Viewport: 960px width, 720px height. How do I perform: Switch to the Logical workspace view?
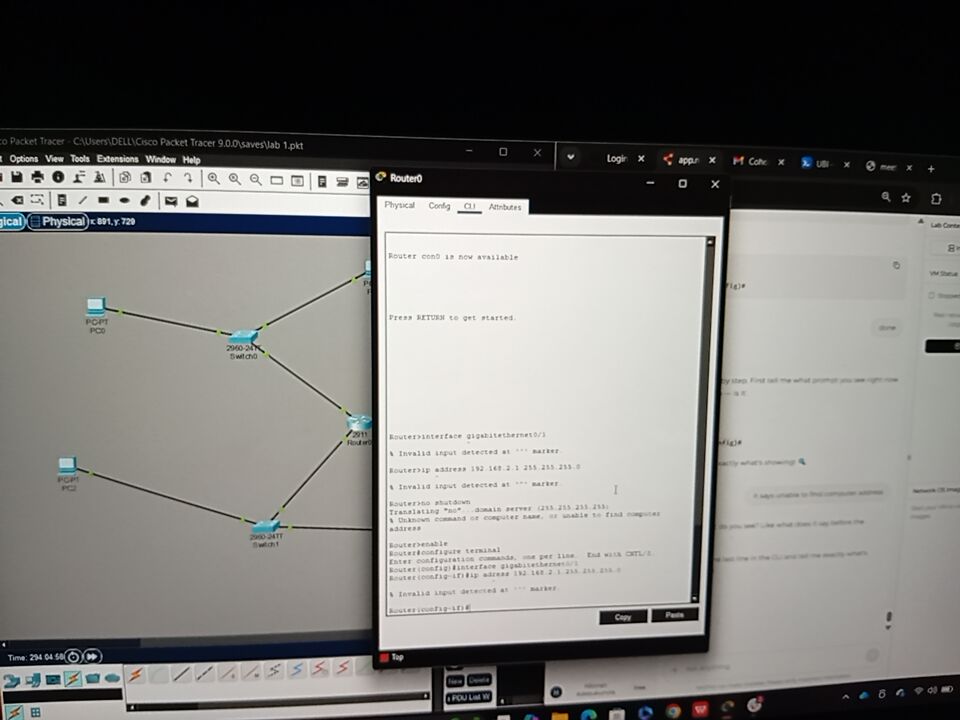pos(10,221)
